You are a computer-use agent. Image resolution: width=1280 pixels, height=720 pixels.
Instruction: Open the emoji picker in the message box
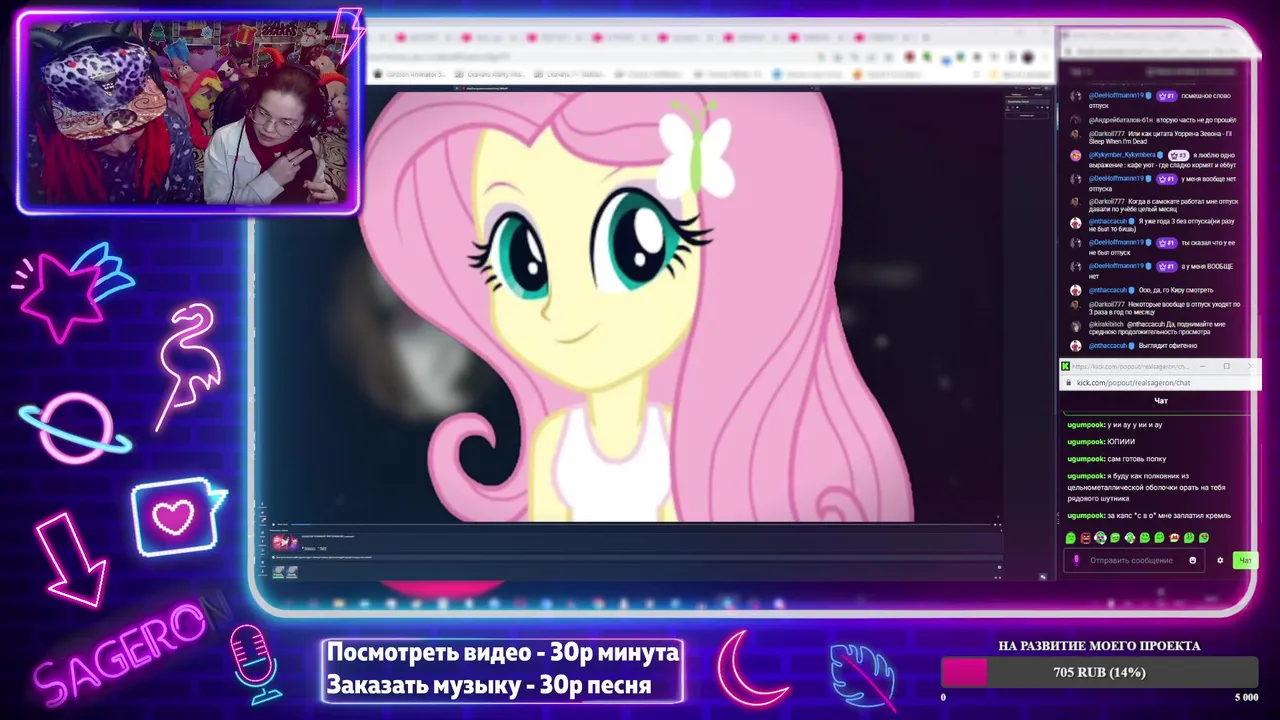(x=1192, y=560)
